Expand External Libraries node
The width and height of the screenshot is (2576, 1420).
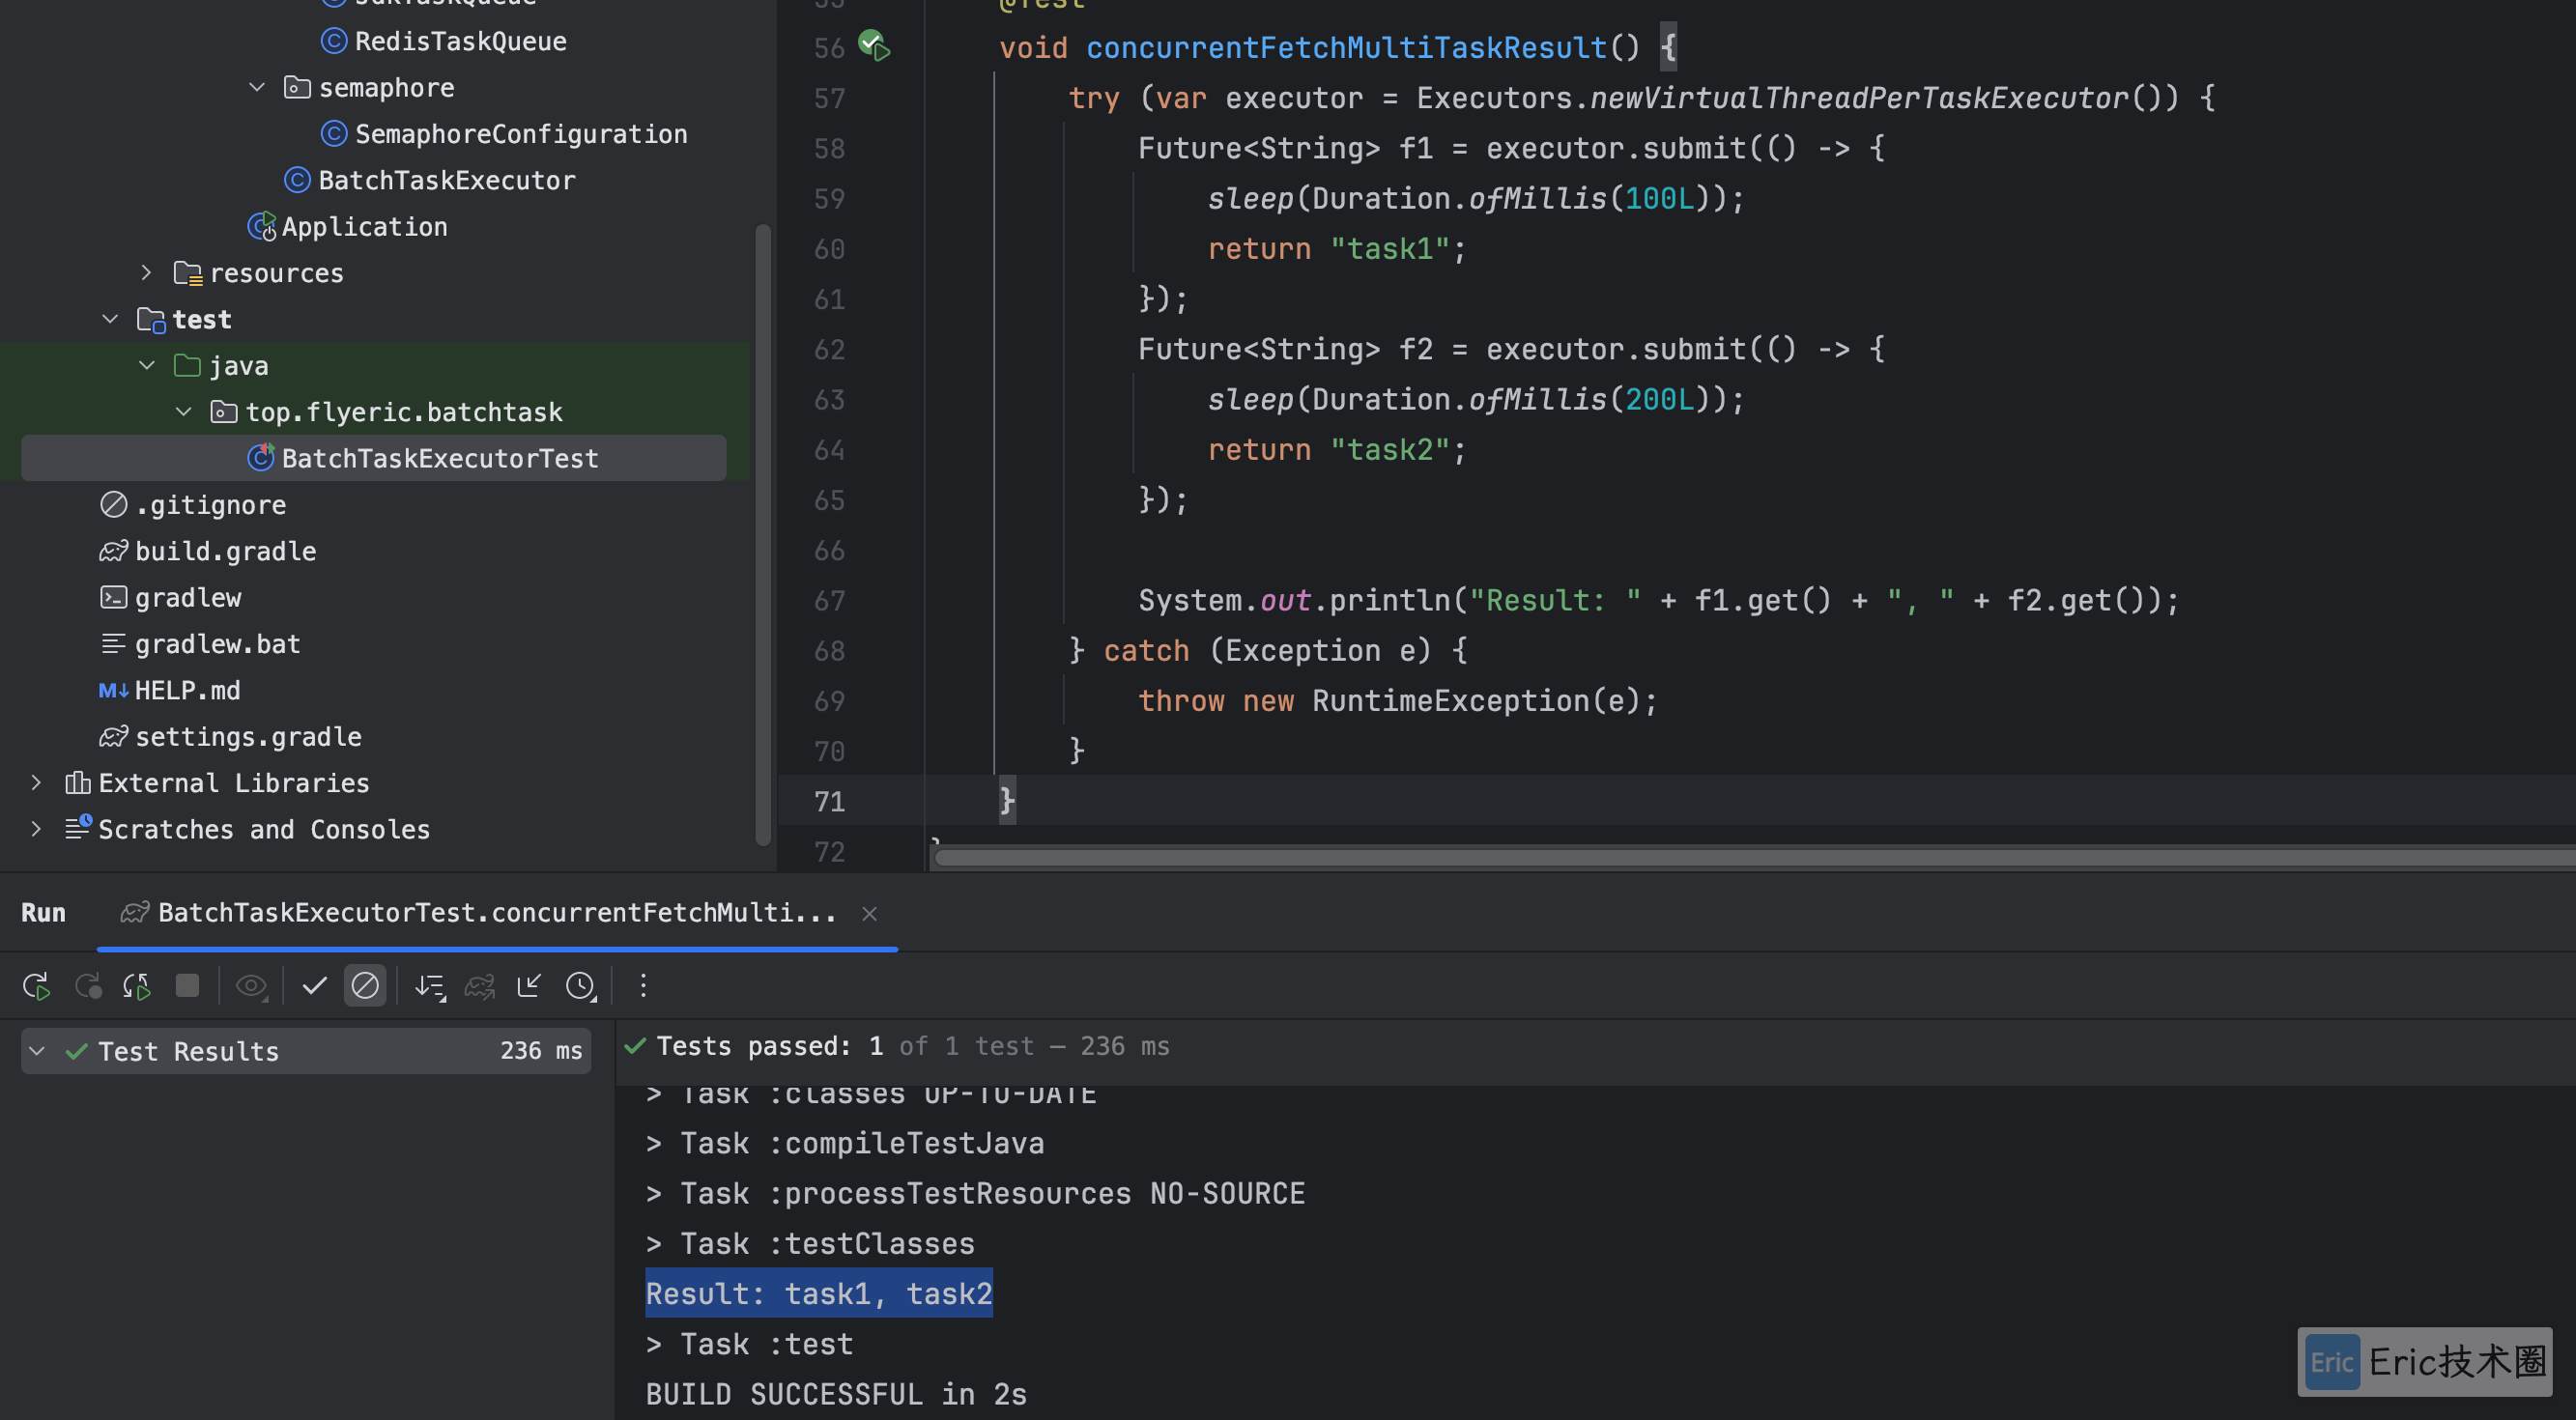[x=36, y=782]
